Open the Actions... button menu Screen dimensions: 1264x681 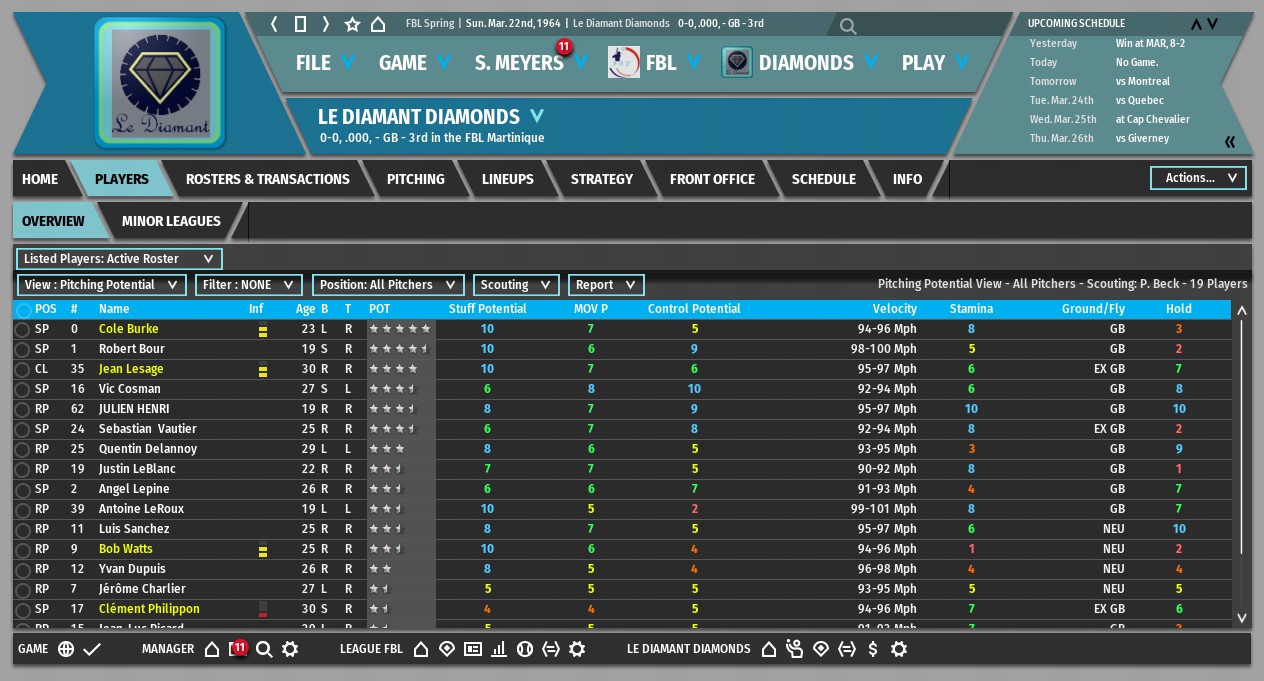(1199, 178)
